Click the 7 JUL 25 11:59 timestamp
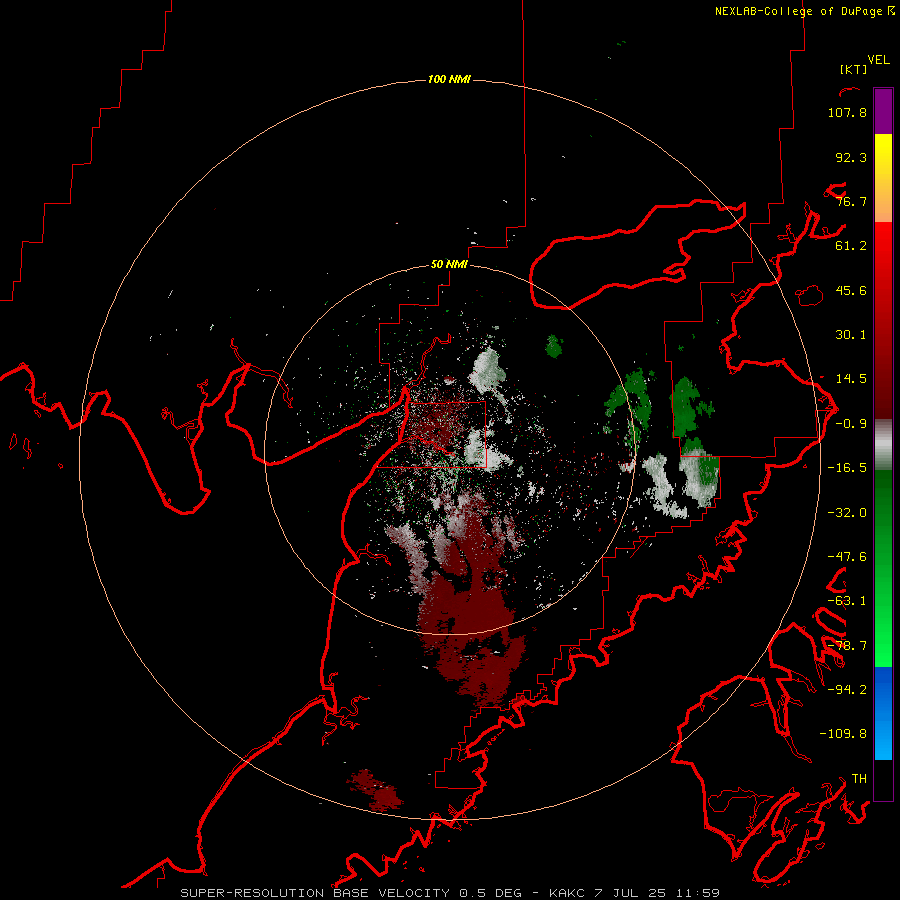The height and width of the screenshot is (900, 900). [657, 893]
